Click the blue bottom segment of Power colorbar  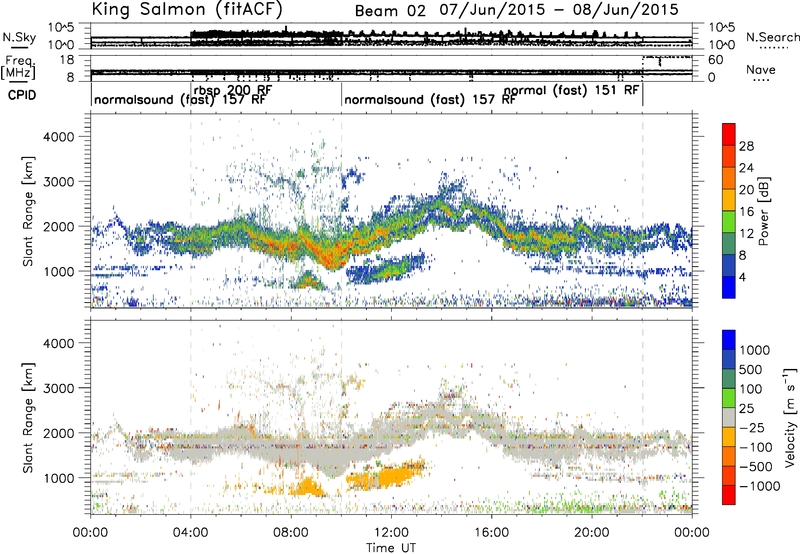(729, 287)
